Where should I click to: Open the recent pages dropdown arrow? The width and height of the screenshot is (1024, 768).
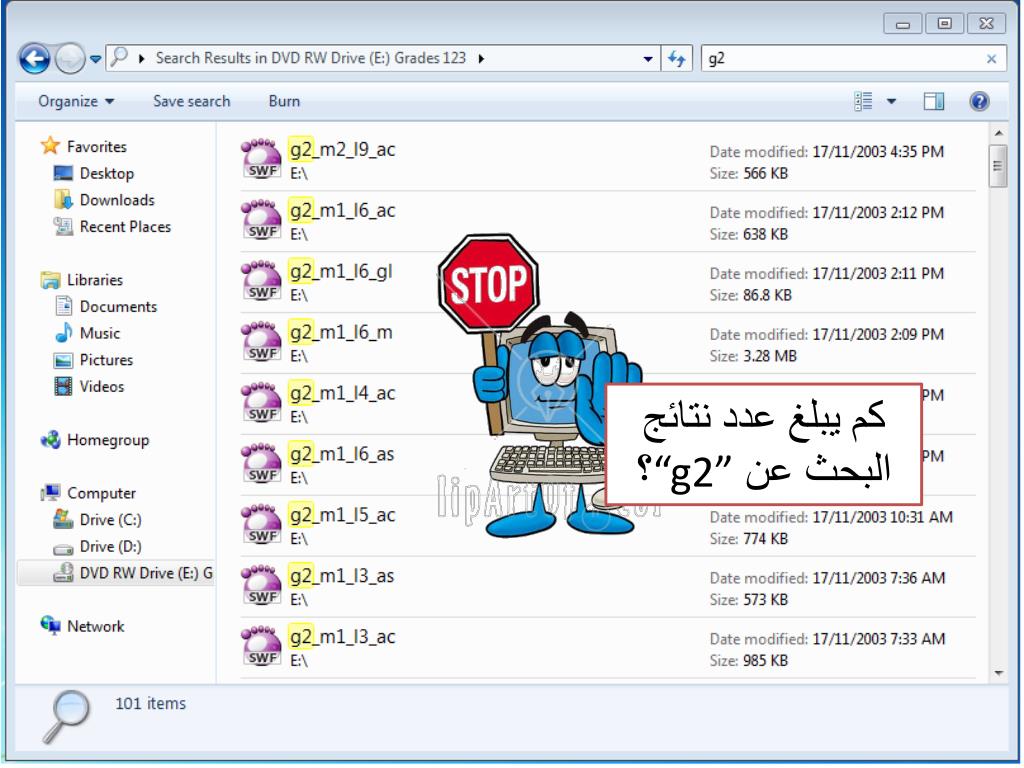(95, 59)
